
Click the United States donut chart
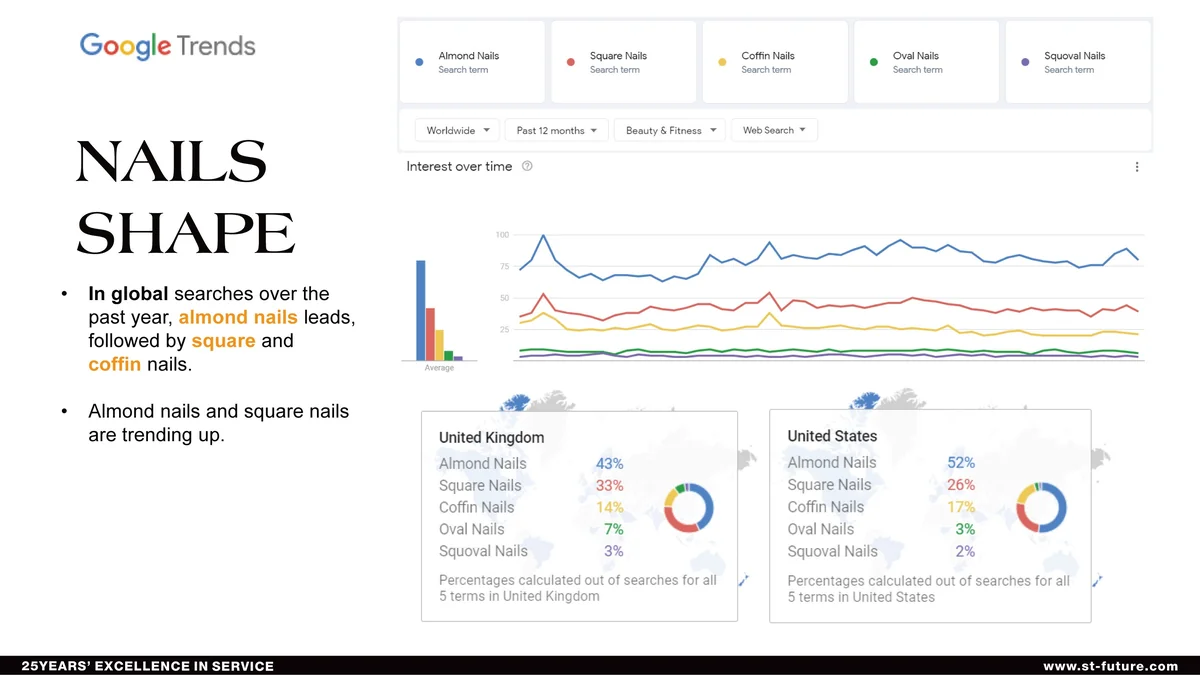point(1042,507)
